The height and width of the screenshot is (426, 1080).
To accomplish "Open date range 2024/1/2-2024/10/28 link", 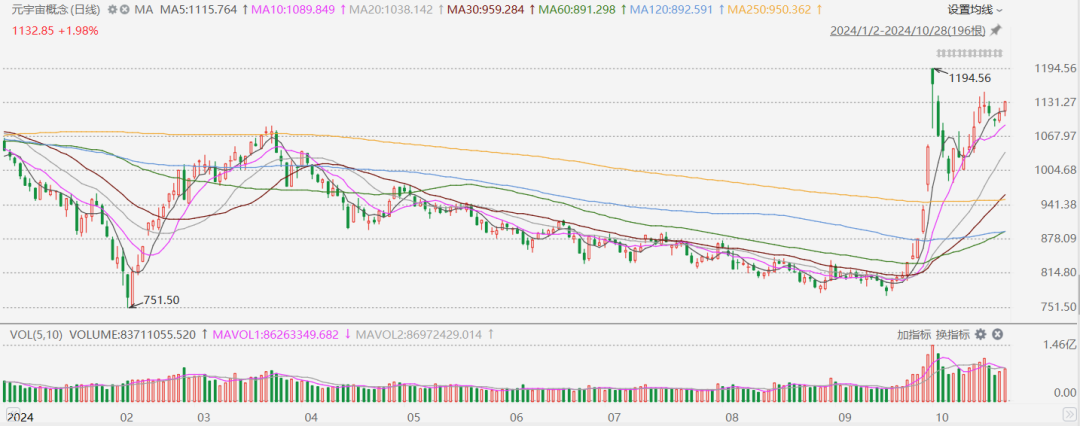I will click(908, 30).
